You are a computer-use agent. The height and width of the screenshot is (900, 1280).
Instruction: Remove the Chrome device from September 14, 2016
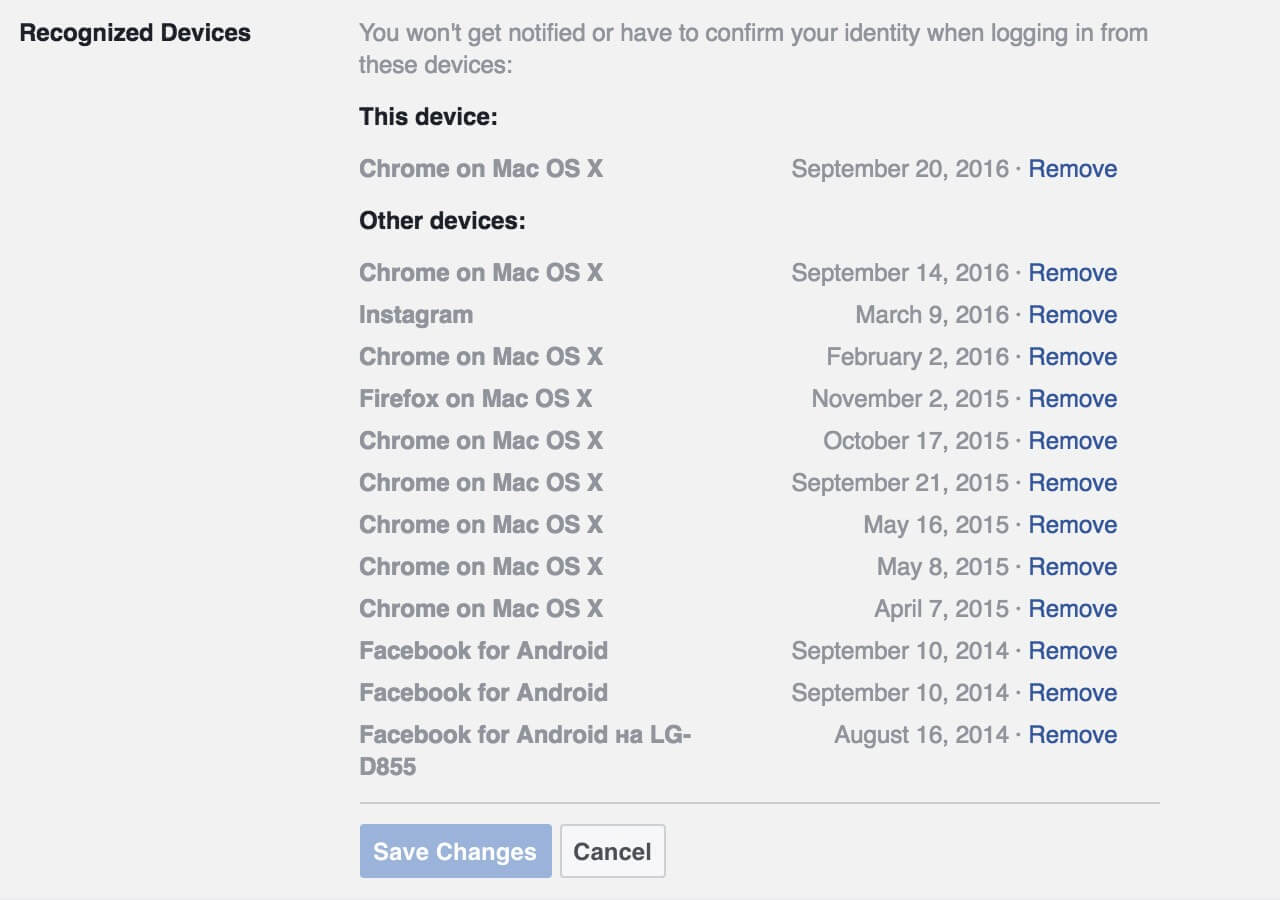1072,273
